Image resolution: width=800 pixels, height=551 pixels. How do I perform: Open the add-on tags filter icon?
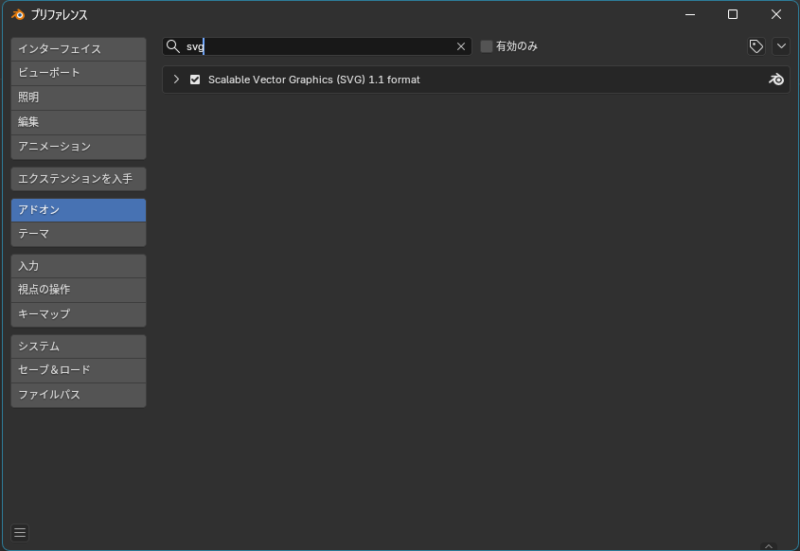tap(756, 47)
